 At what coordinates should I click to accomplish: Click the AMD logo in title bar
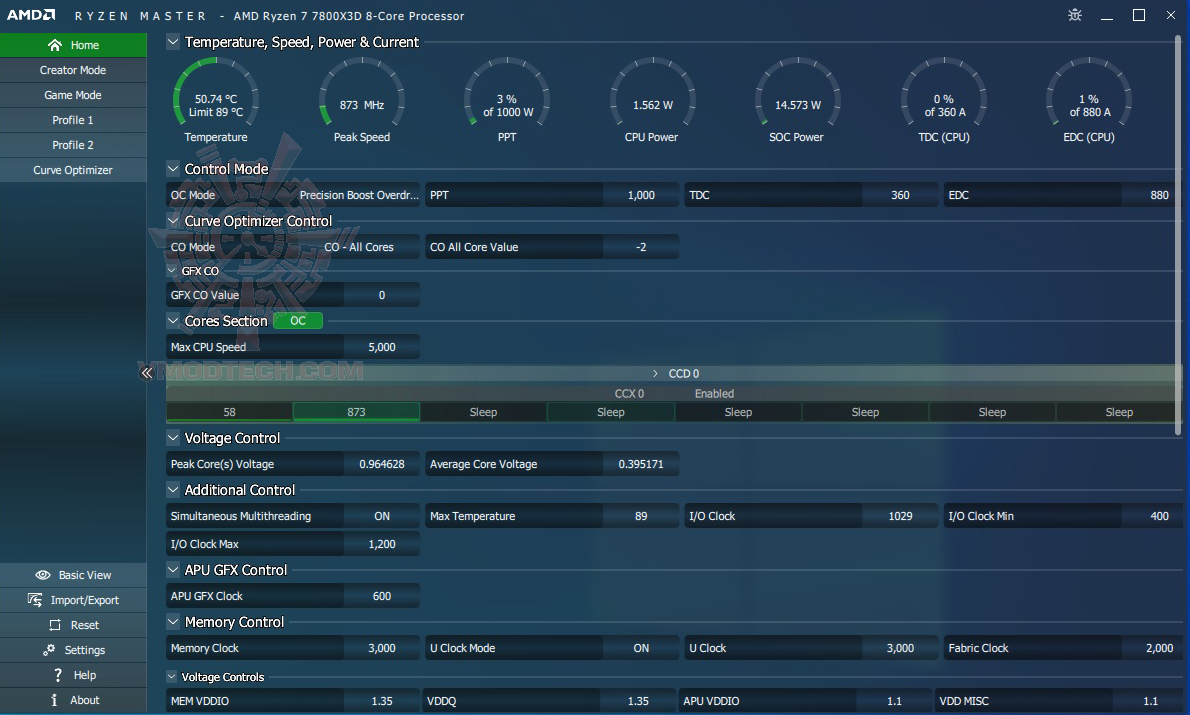[31, 15]
